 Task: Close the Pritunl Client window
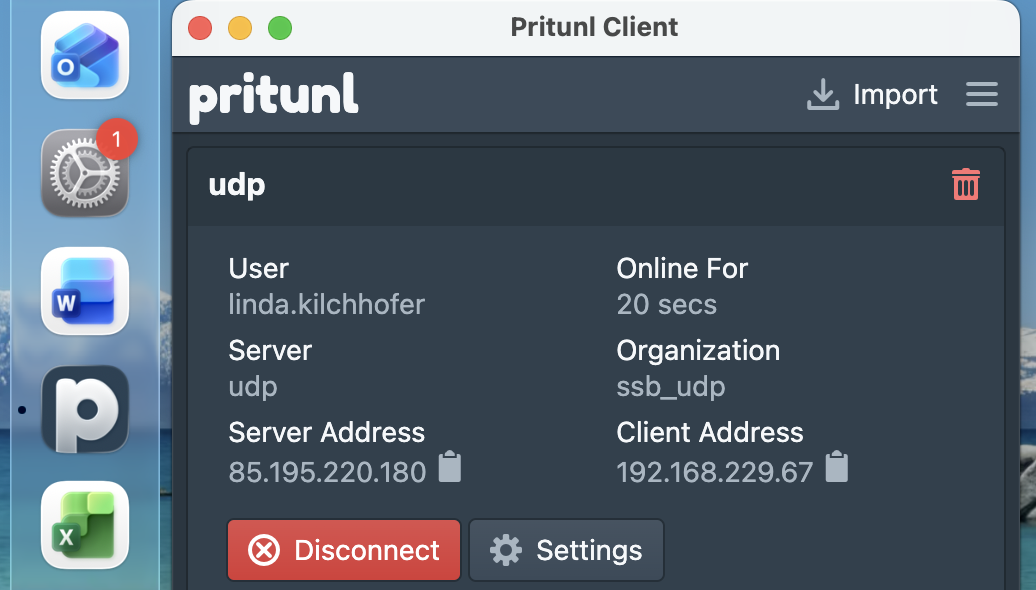point(200,28)
